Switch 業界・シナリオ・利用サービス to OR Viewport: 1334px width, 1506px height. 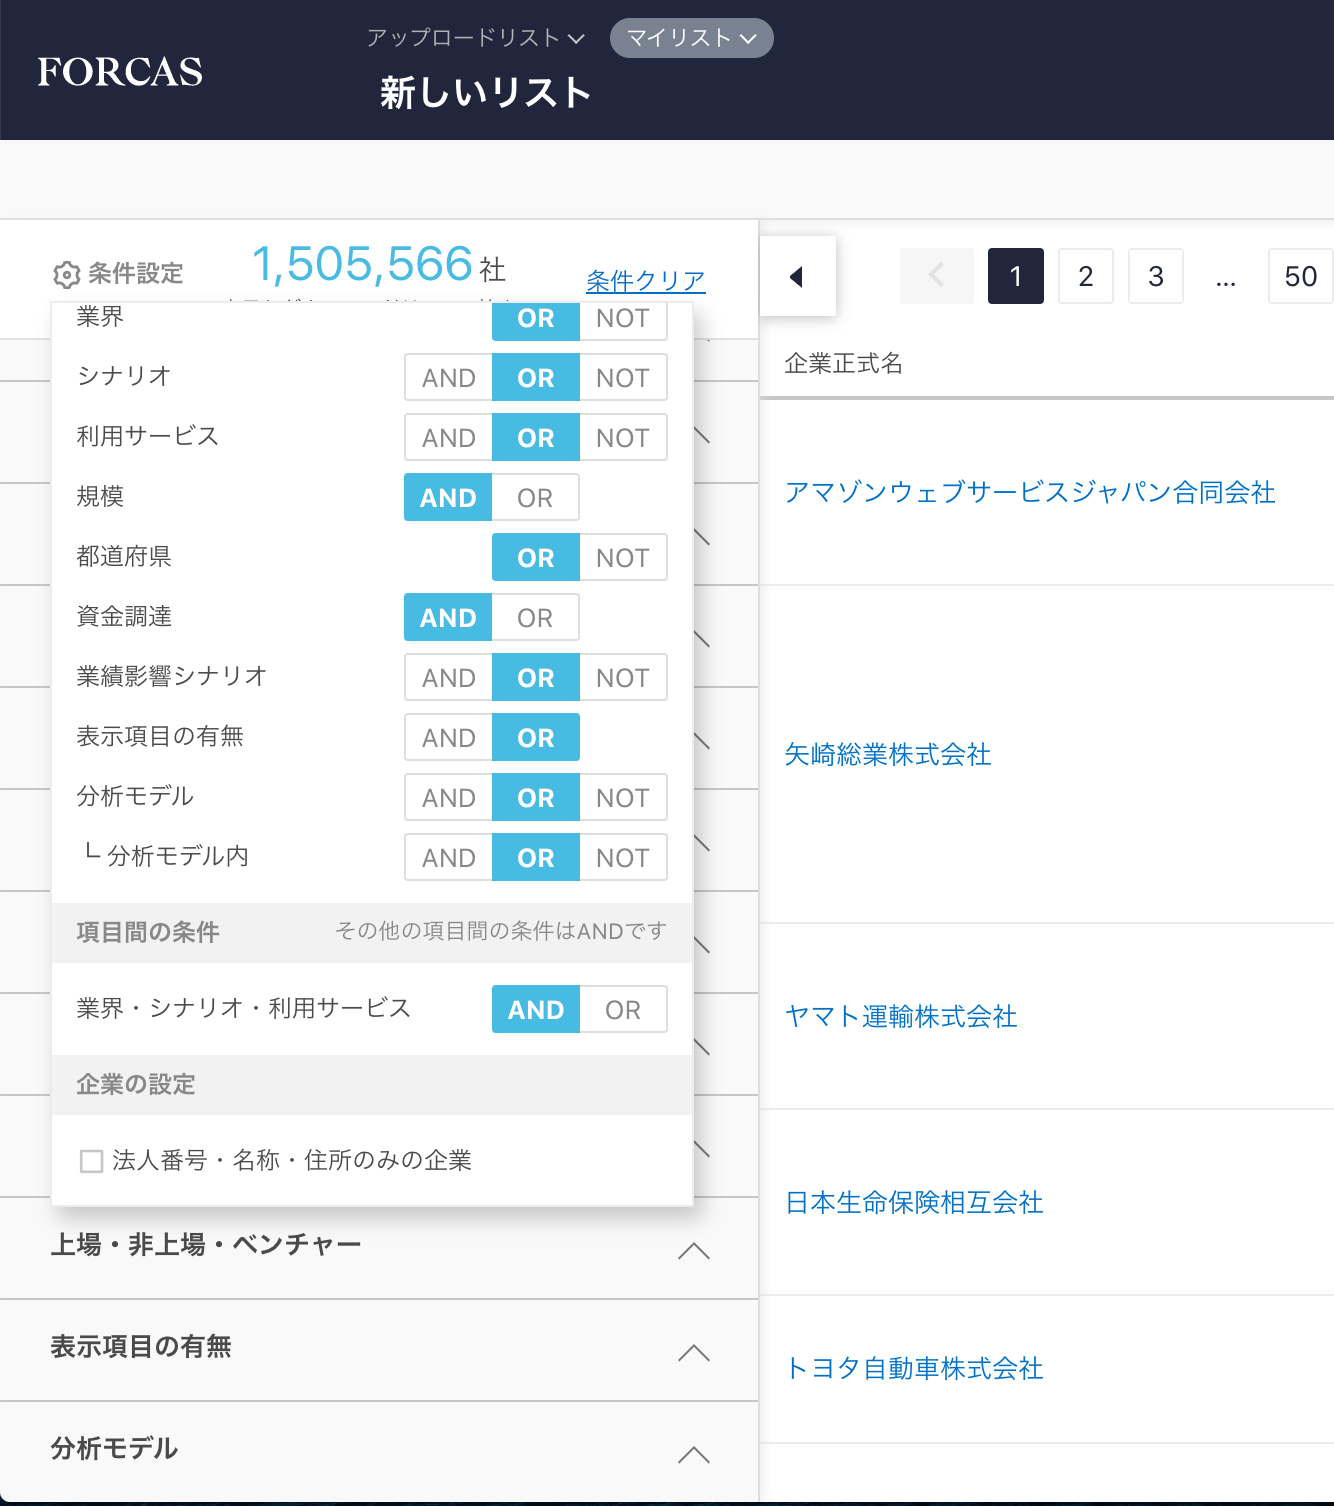click(x=623, y=1009)
